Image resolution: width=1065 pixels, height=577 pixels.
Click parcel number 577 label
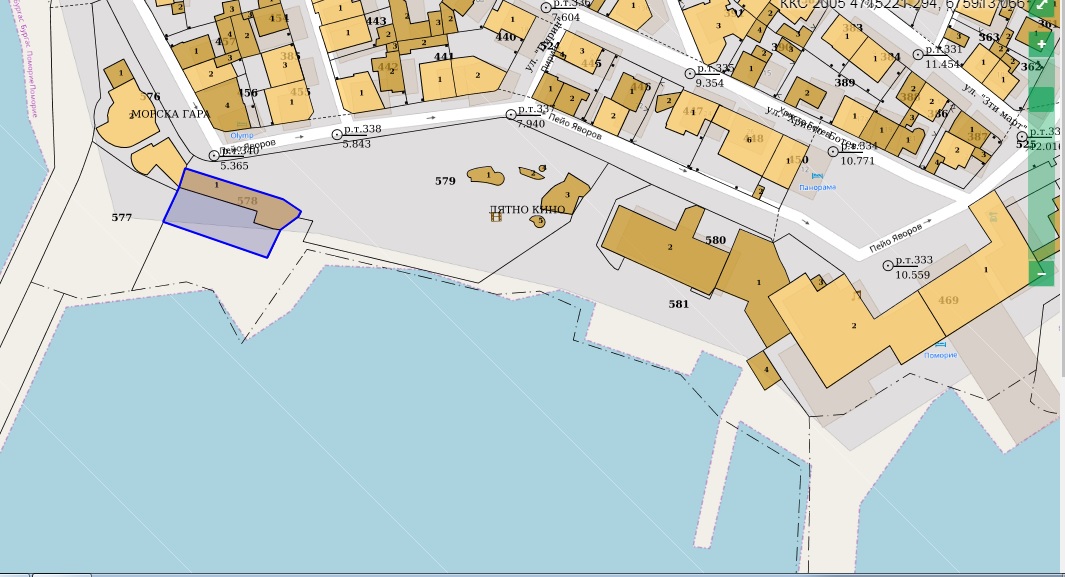122,217
